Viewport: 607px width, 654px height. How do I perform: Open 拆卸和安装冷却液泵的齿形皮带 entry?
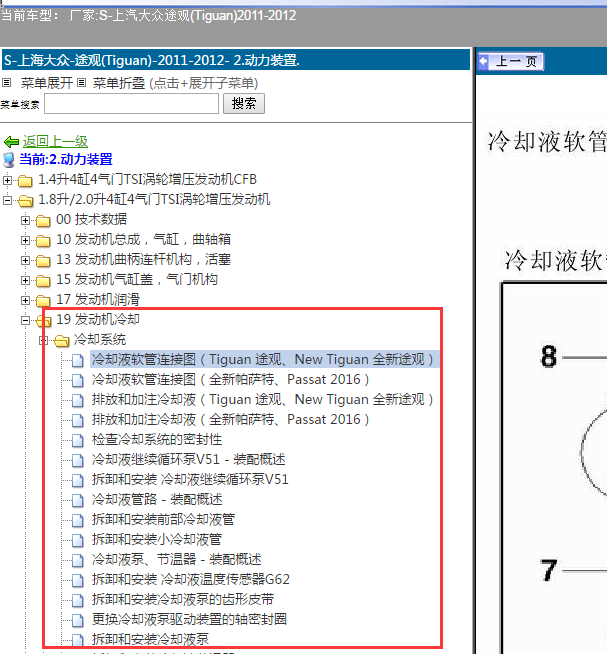[x=183, y=600]
